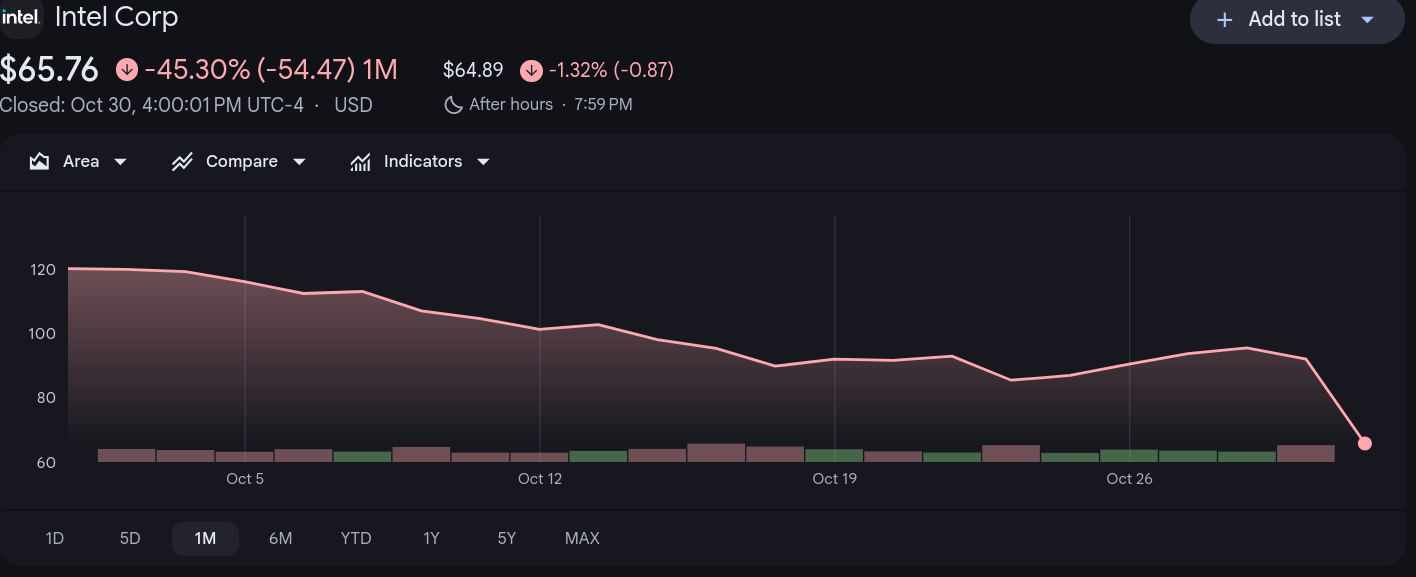Viewport: 1416px width, 577px height.
Task: Click the Closed: Oct 30 timestamp
Action: [152, 104]
